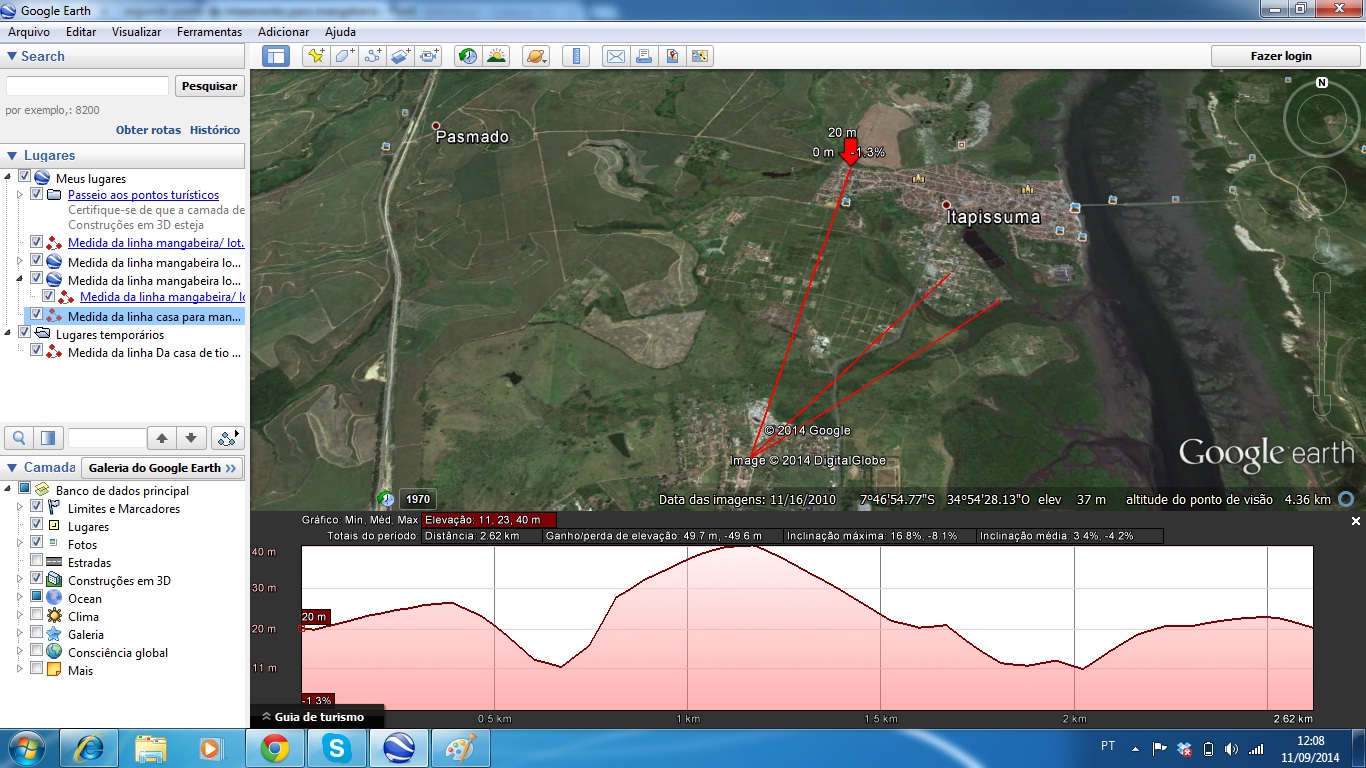The image size is (1366, 768).
Task: Play tour using the path icon button
Action: pyautogui.click(x=229, y=438)
